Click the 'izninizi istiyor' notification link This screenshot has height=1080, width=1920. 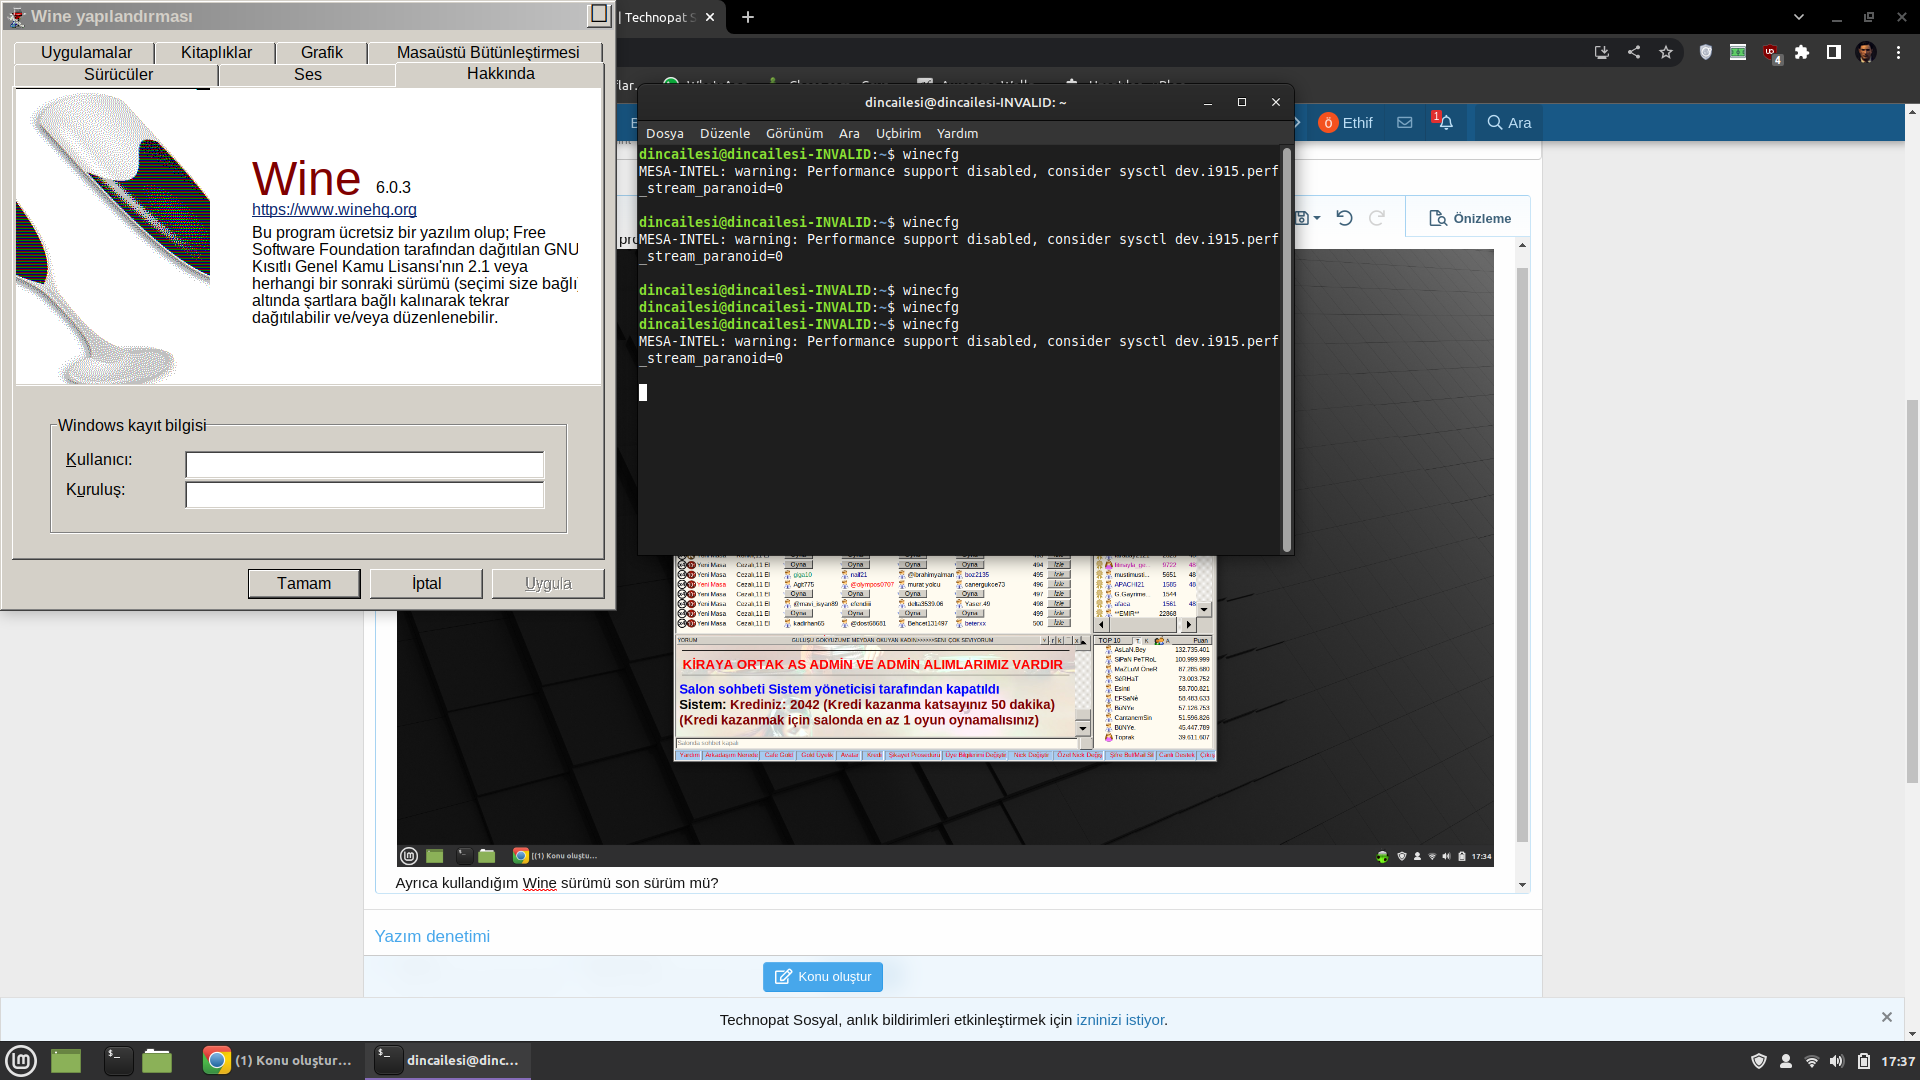pos(1120,1020)
